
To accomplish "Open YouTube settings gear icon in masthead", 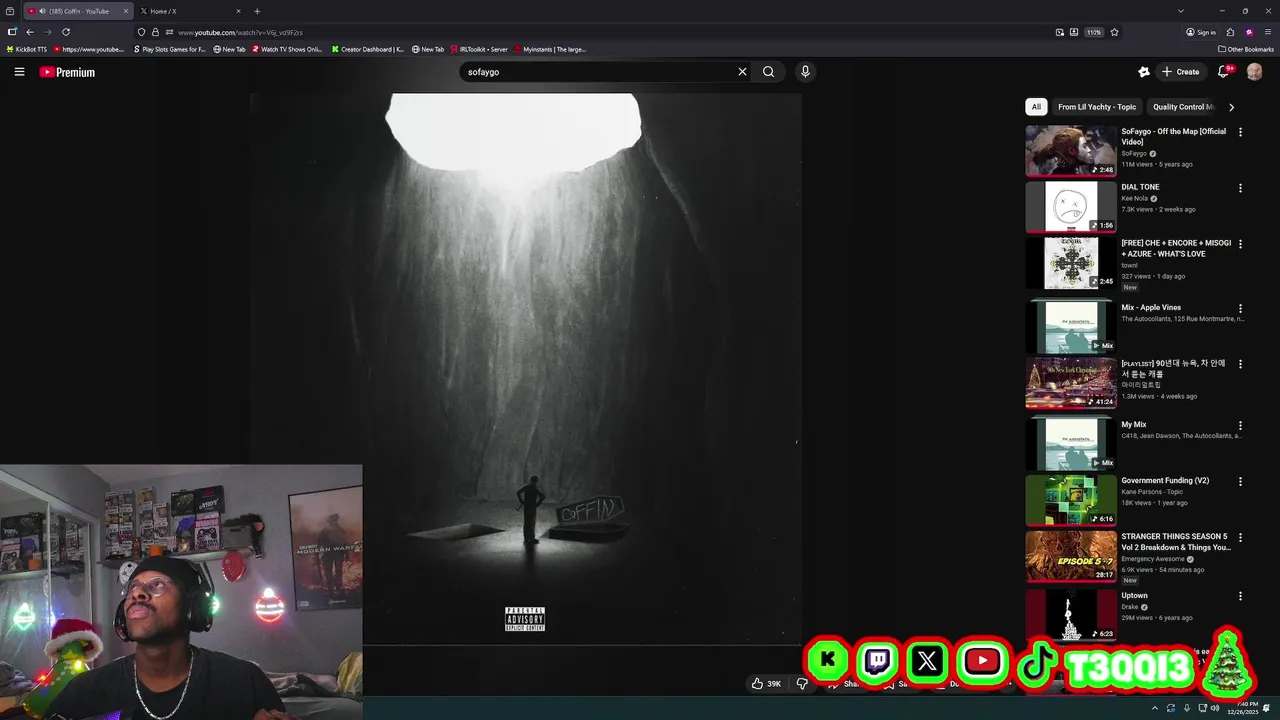I will pos(1144,72).
